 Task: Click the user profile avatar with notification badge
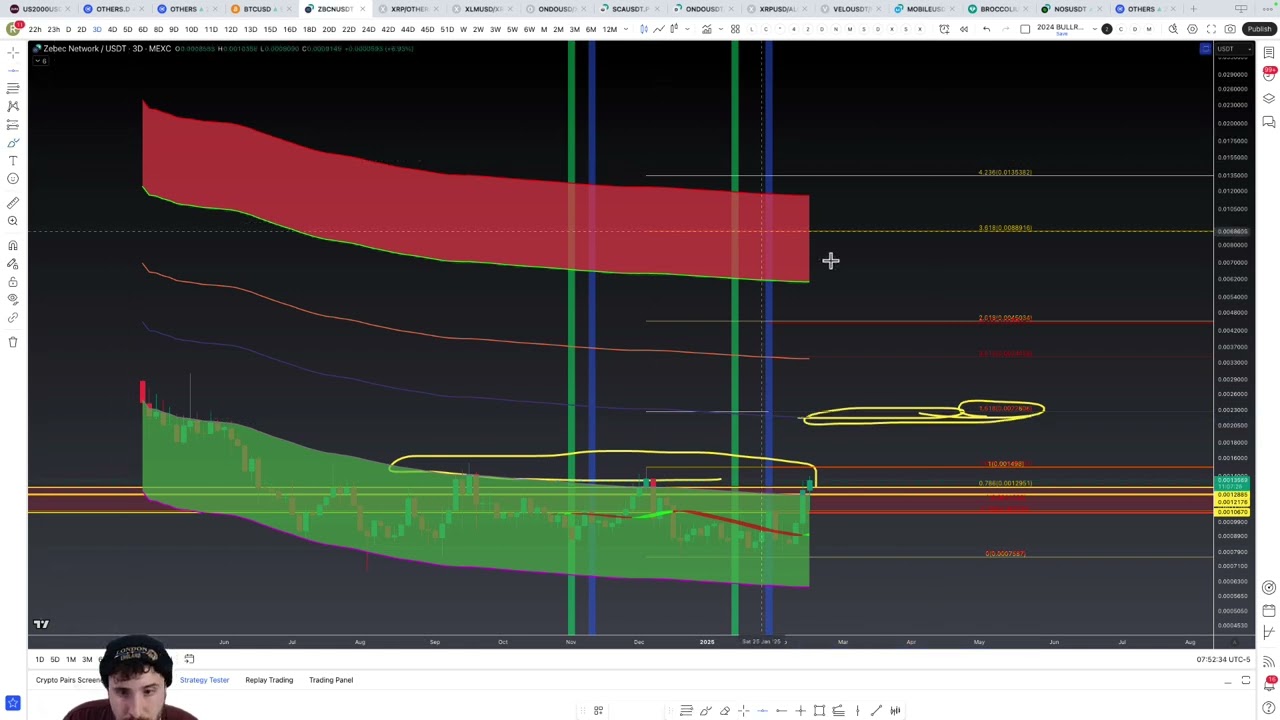[x=13, y=28]
